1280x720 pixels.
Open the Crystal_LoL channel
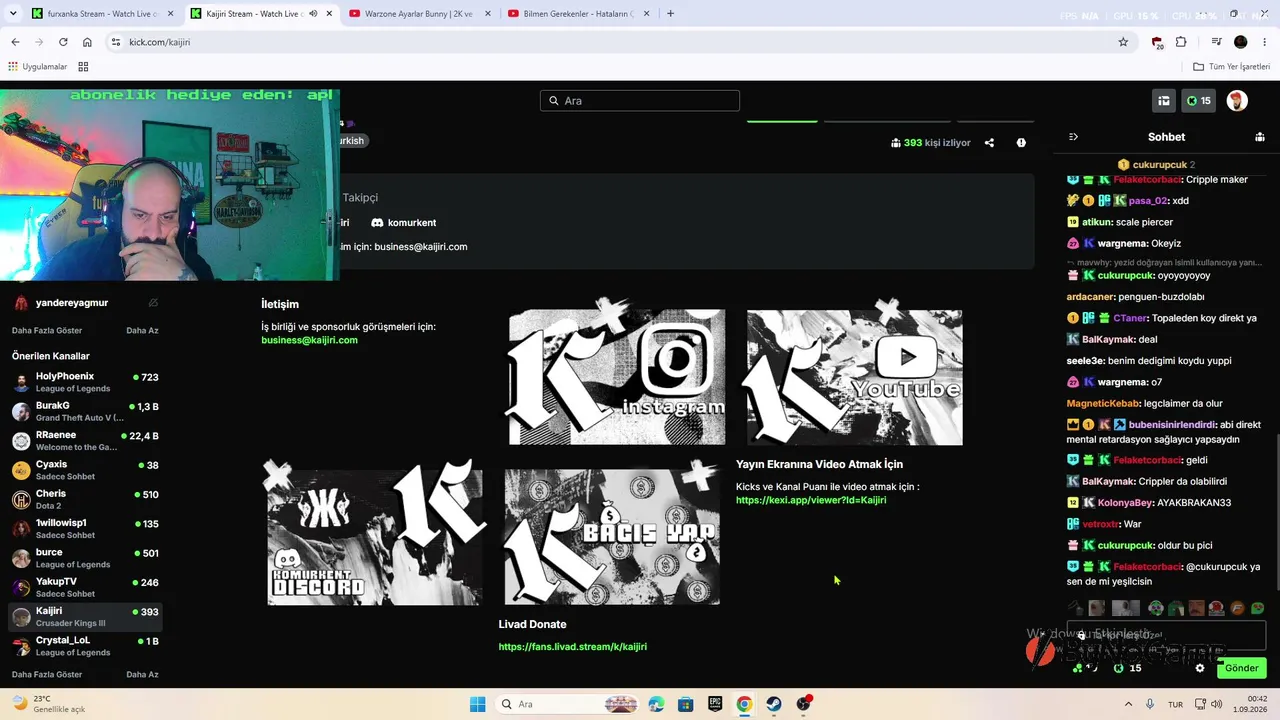point(85,646)
